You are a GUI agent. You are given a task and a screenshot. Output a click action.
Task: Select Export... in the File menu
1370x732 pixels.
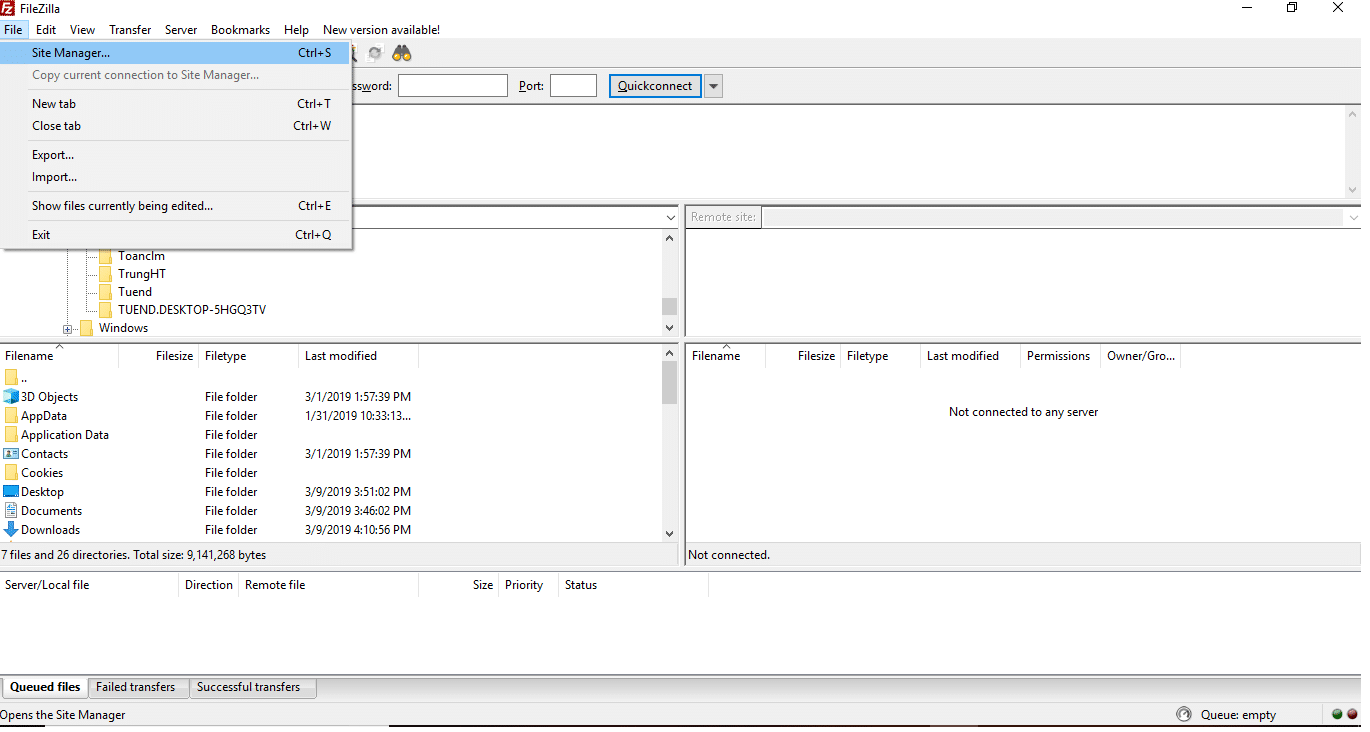click(x=175, y=155)
